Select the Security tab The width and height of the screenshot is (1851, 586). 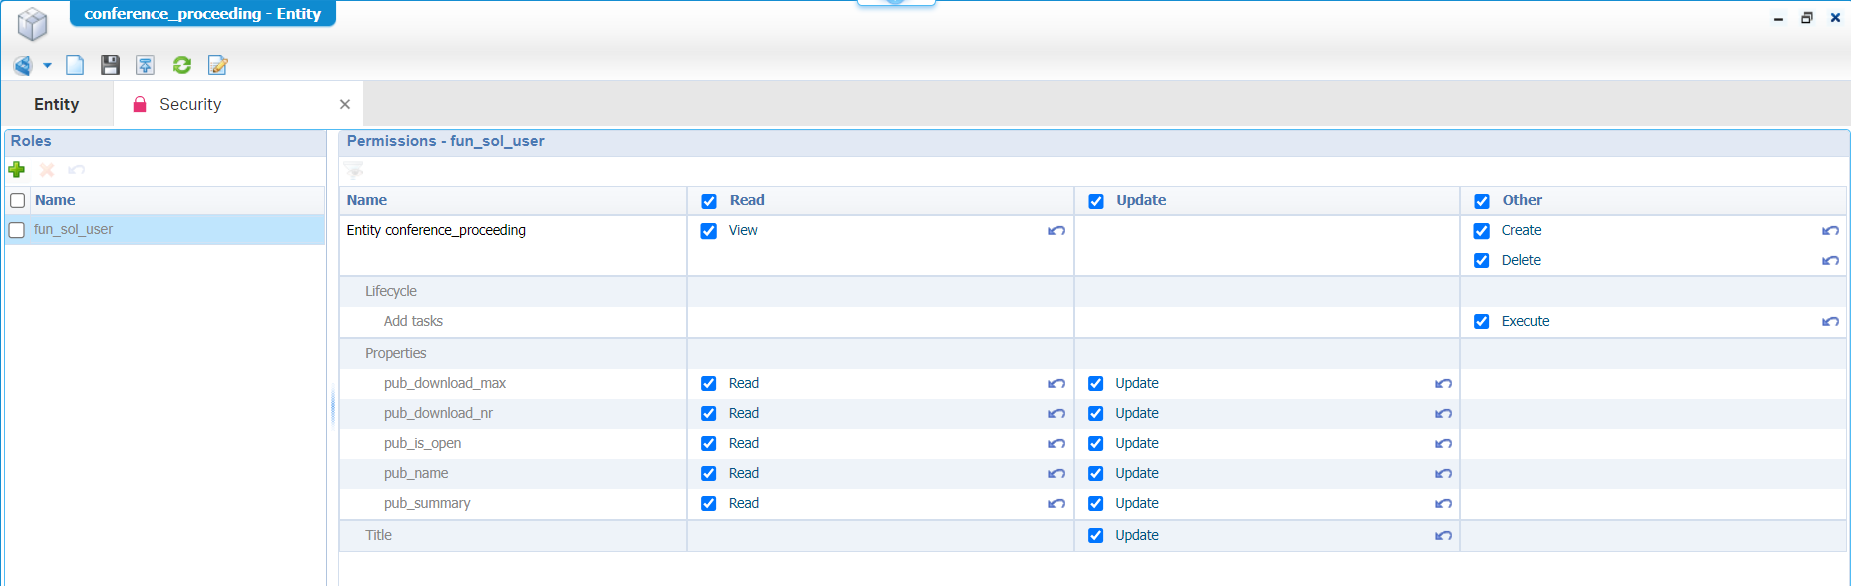[x=190, y=104]
